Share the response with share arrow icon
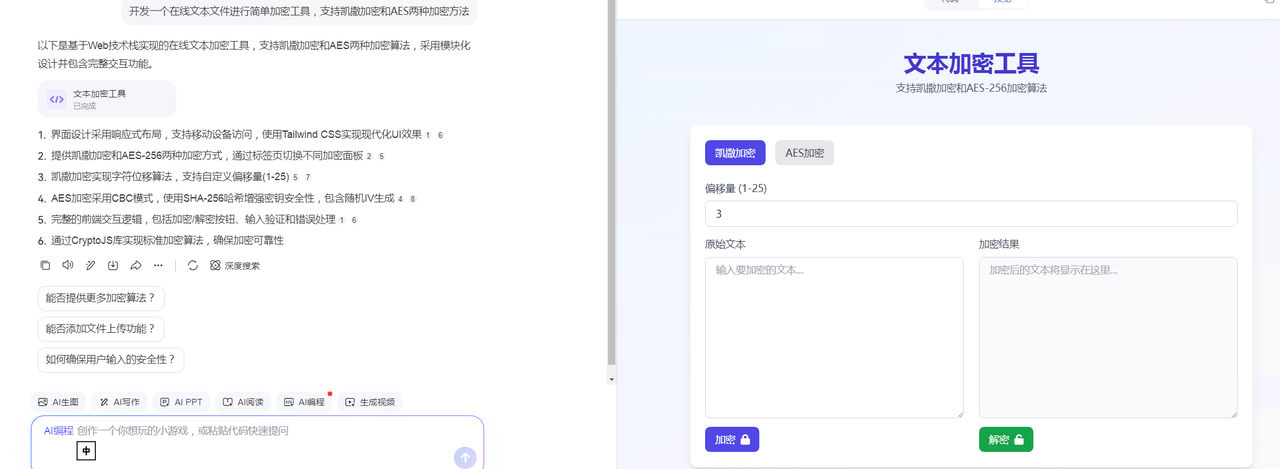The width and height of the screenshot is (1280, 469). pos(136,265)
